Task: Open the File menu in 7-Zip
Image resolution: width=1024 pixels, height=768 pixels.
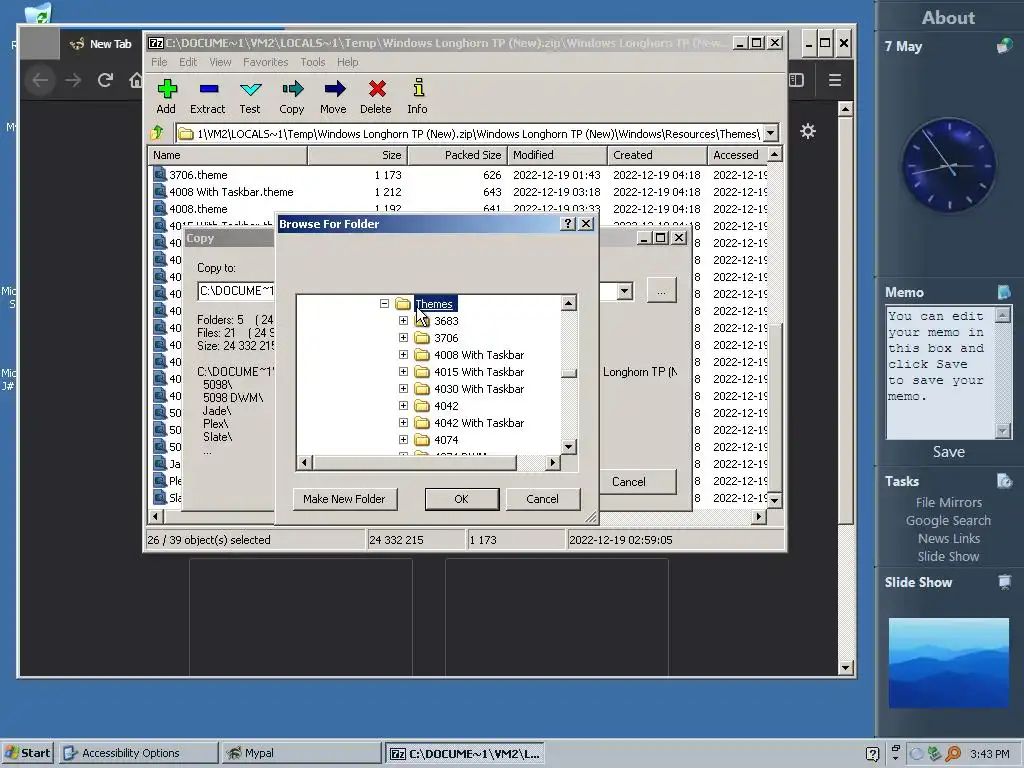Action: point(159,62)
